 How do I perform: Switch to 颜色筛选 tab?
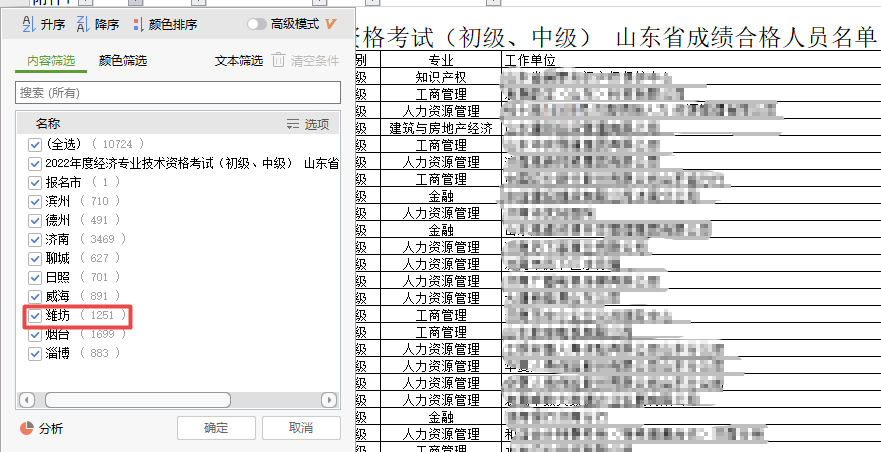(122, 61)
